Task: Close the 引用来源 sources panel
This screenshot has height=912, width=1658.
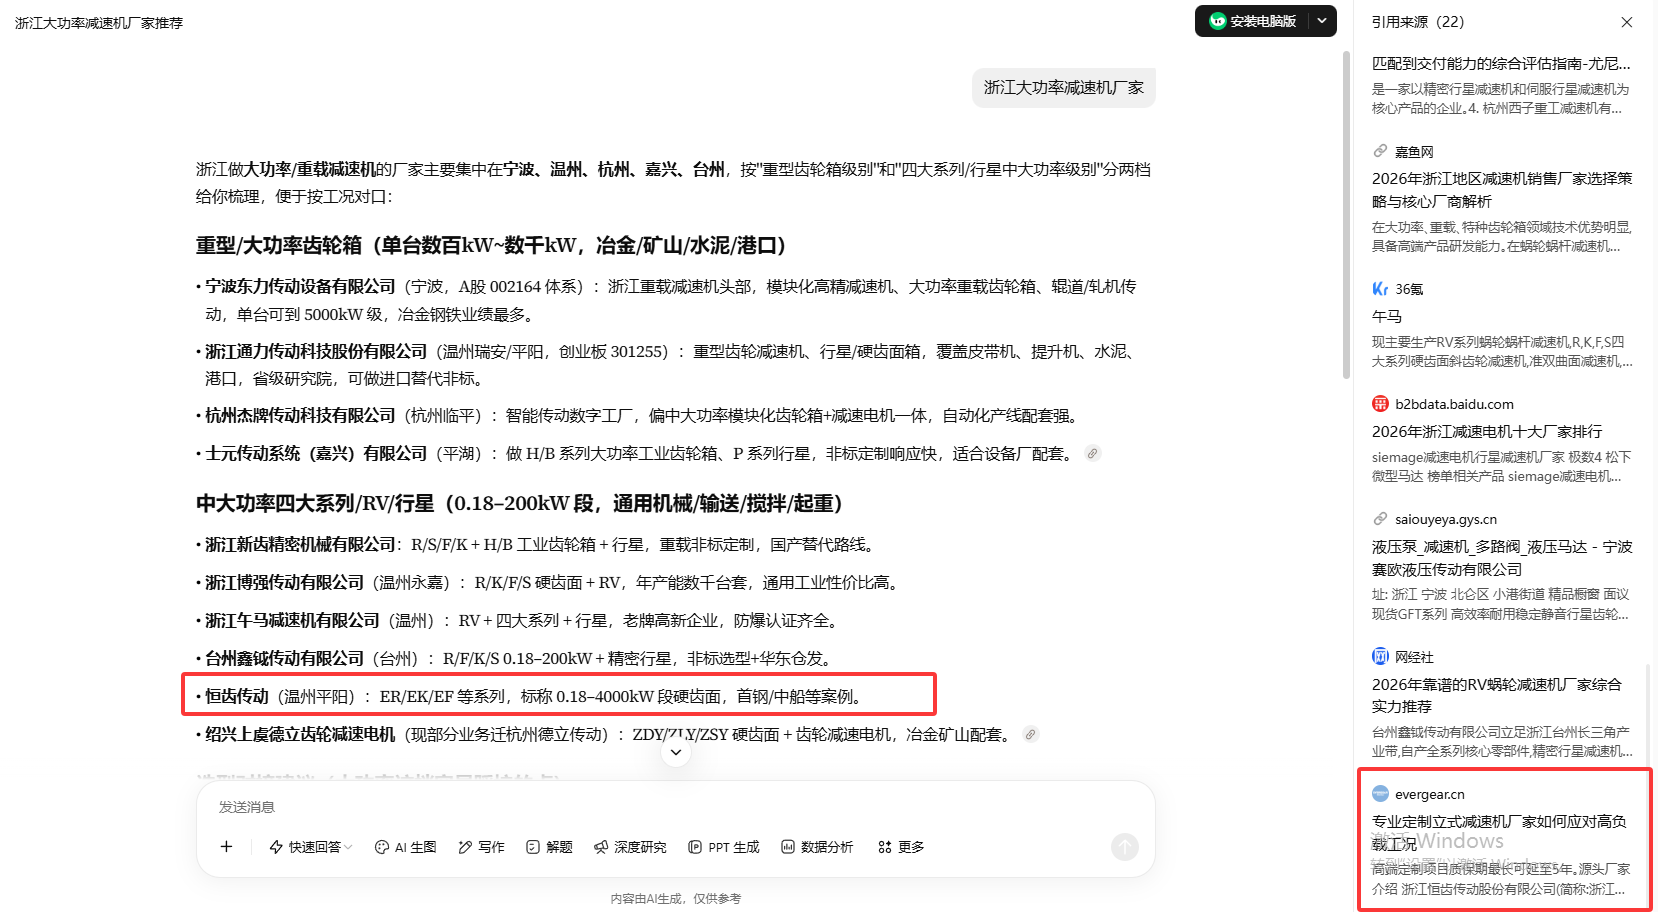Action: [1627, 22]
